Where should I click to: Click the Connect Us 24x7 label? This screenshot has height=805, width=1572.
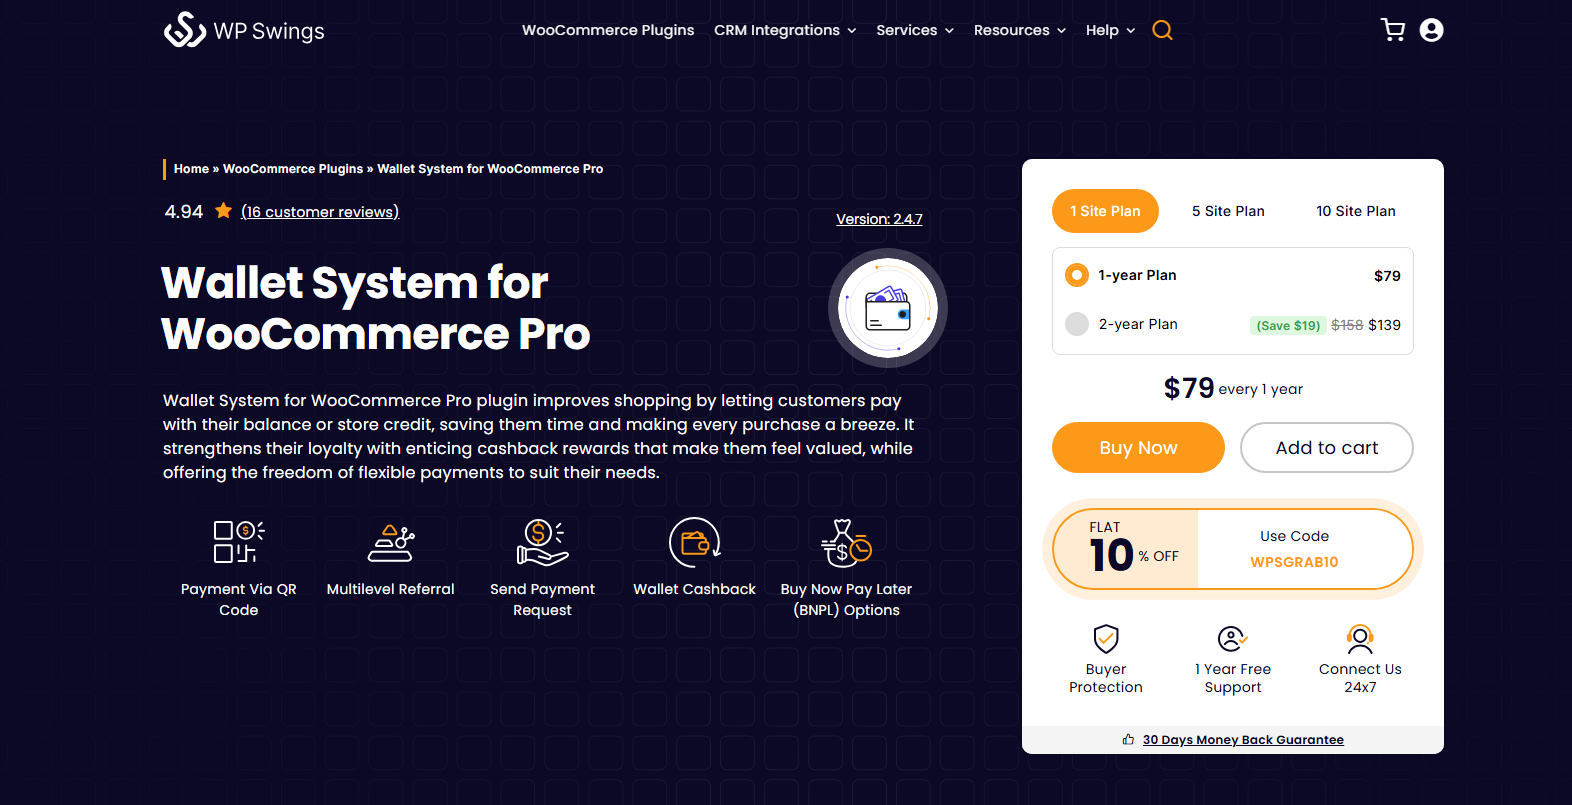pyautogui.click(x=1360, y=678)
